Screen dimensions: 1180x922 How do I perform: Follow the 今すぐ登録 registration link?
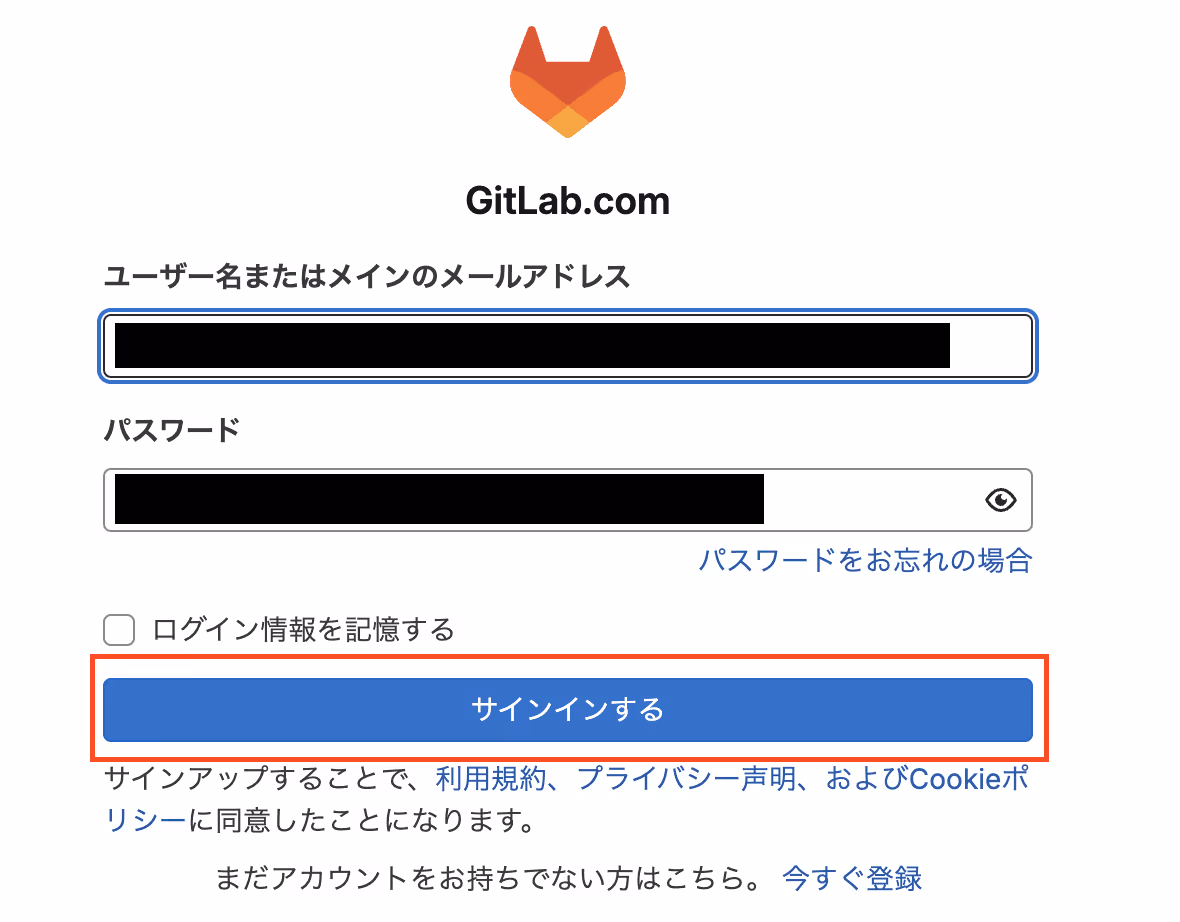[852, 878]
